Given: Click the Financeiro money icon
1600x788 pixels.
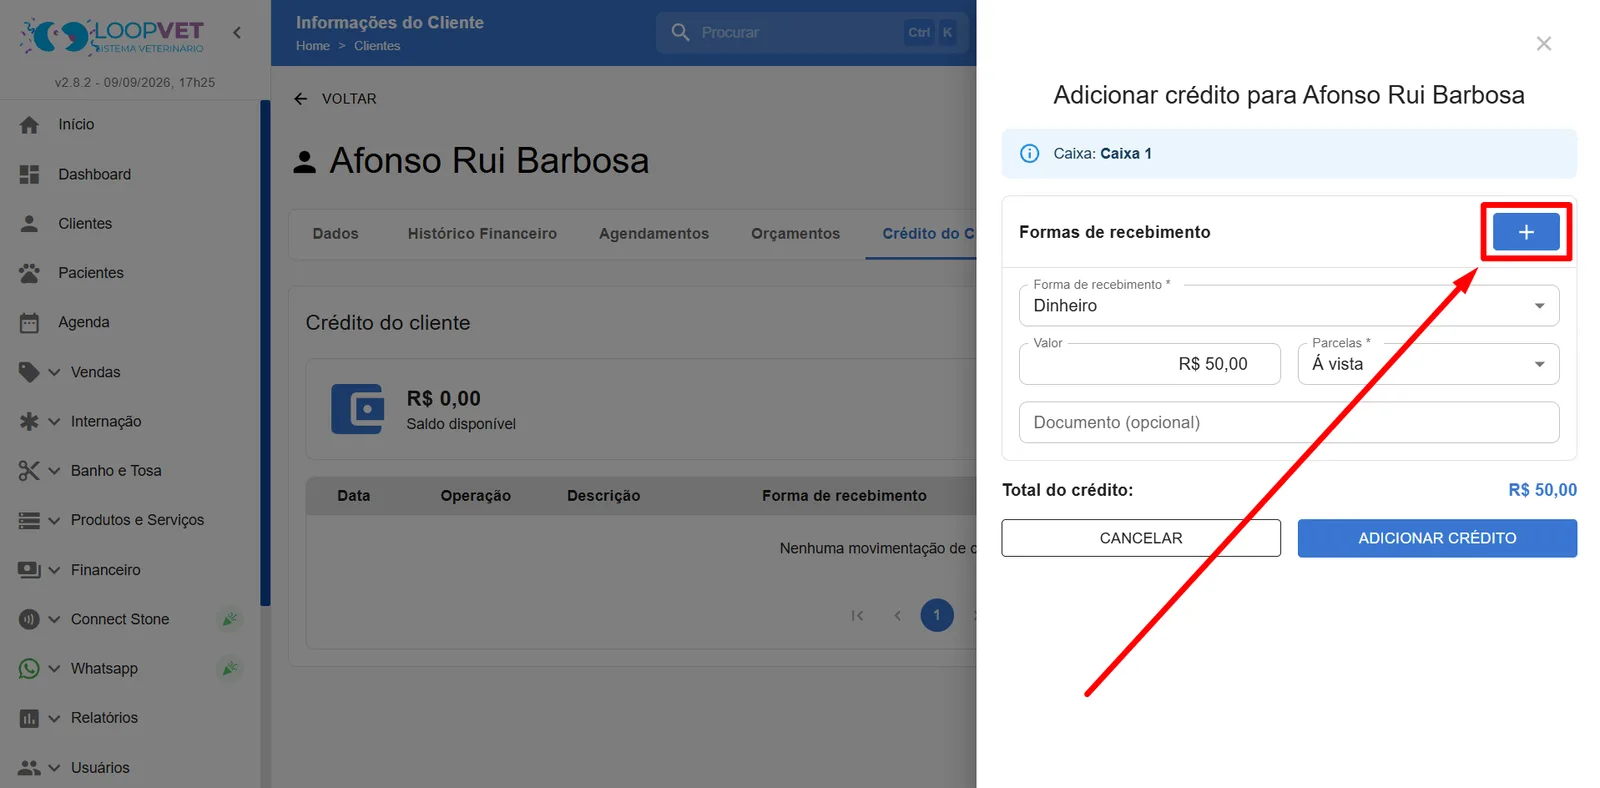Looking at the screenshot, I should click(x=29, y=570).
